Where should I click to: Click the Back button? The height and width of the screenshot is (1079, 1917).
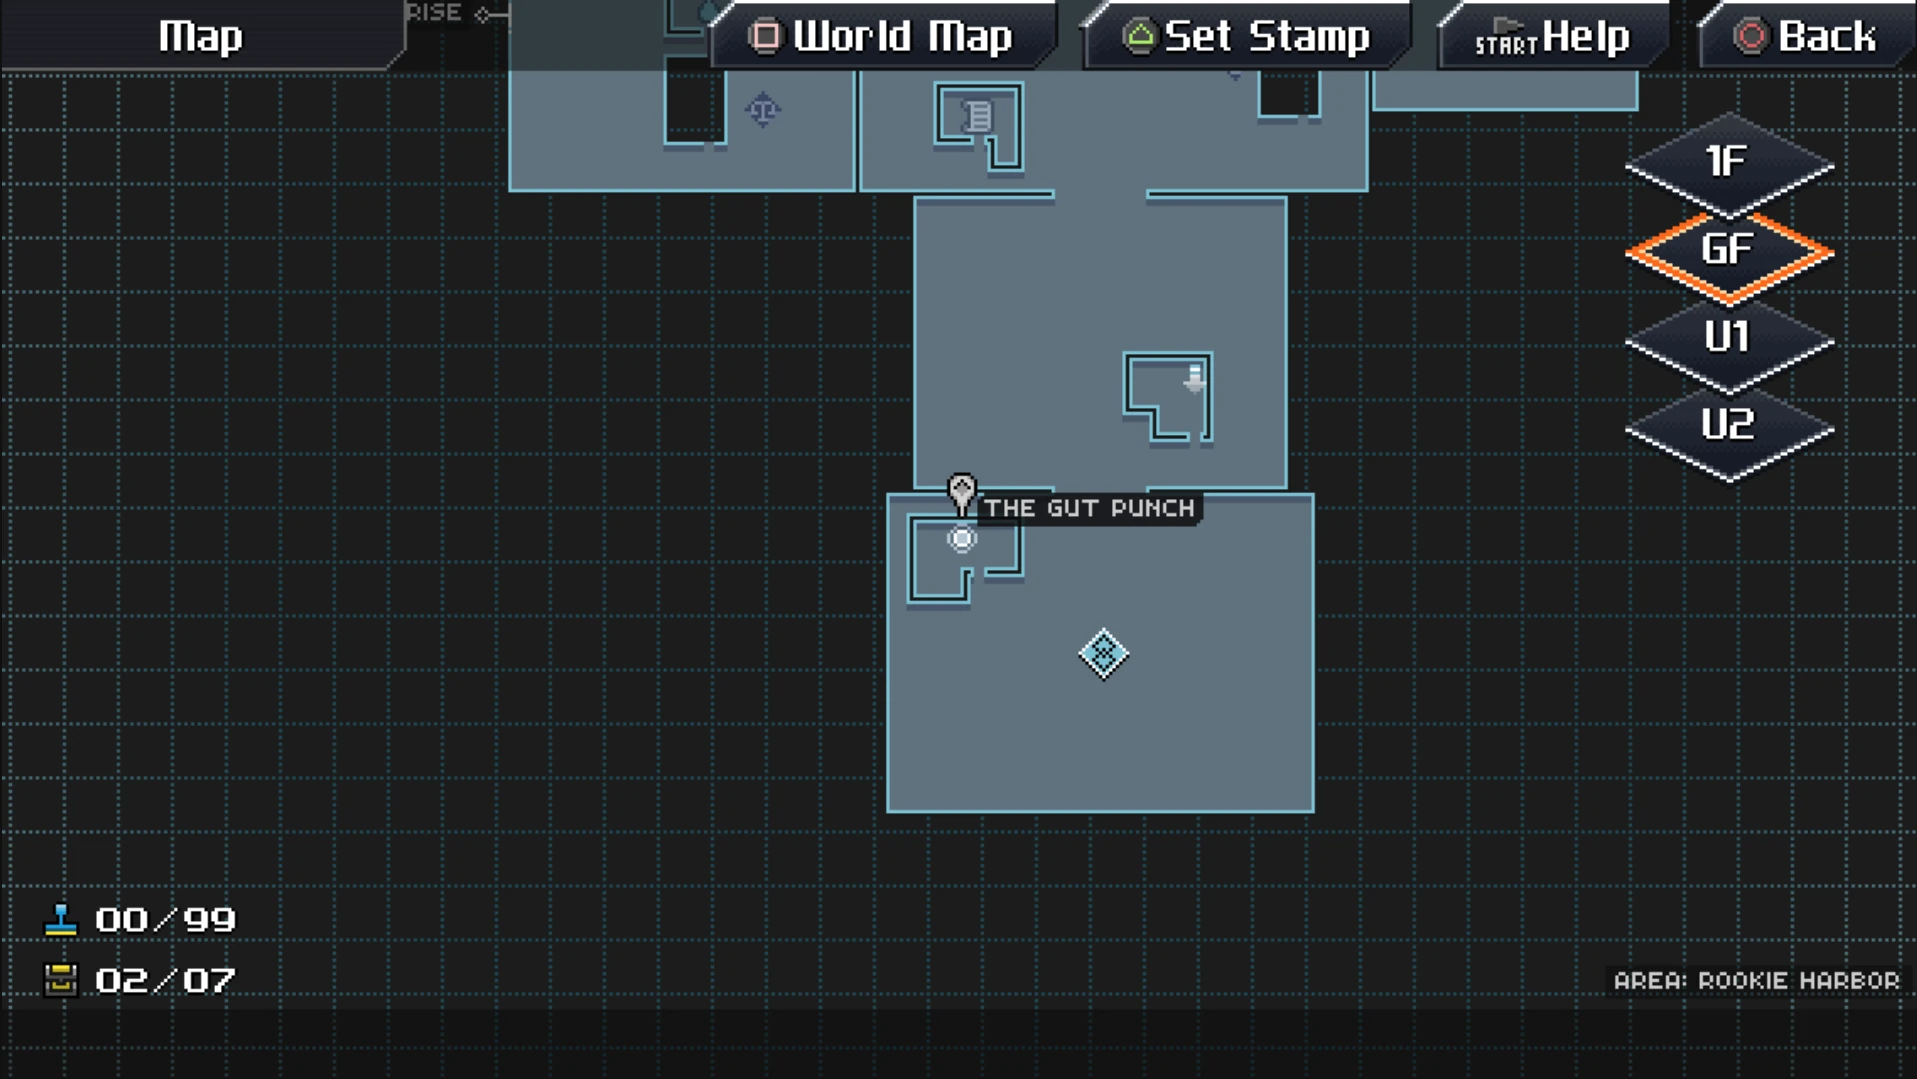point(1805,36)
